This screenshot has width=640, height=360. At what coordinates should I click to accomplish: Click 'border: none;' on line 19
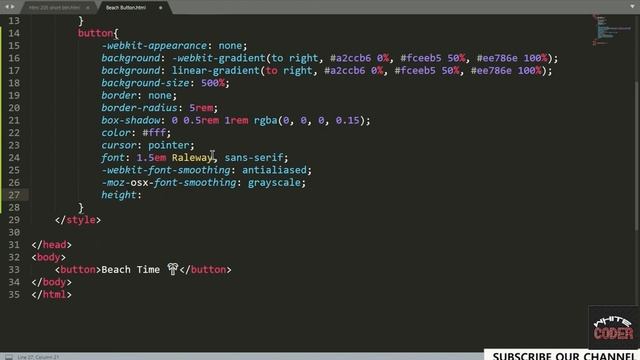point(139,96)
